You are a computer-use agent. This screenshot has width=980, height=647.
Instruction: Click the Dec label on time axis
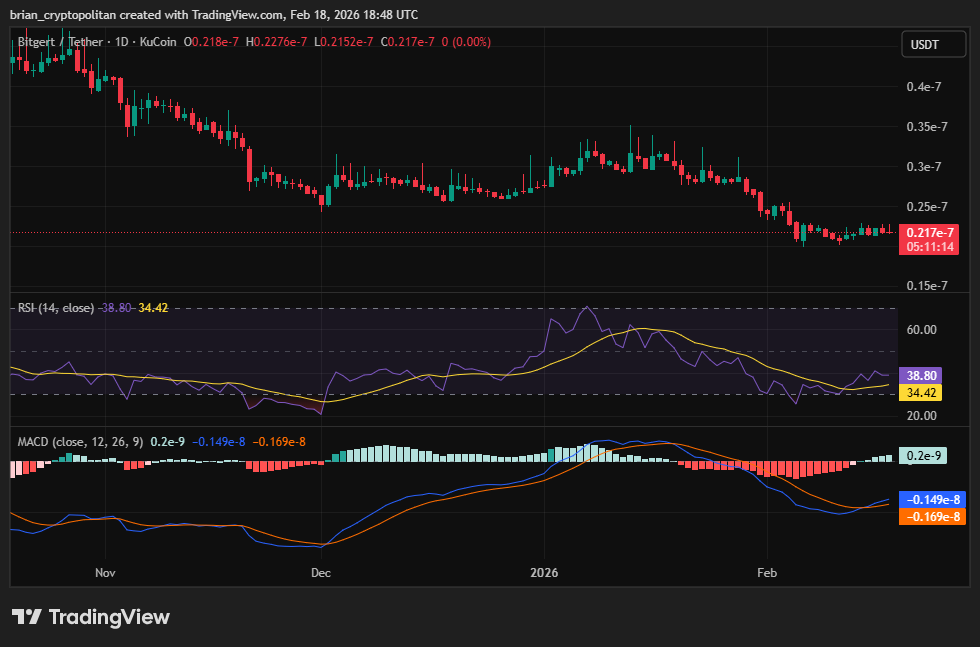coord(320,573)
